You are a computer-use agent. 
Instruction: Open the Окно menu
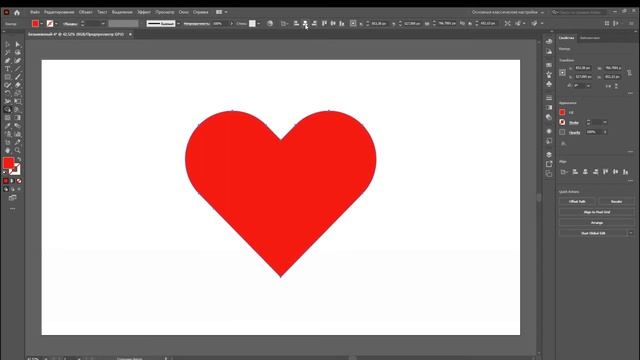183,12
